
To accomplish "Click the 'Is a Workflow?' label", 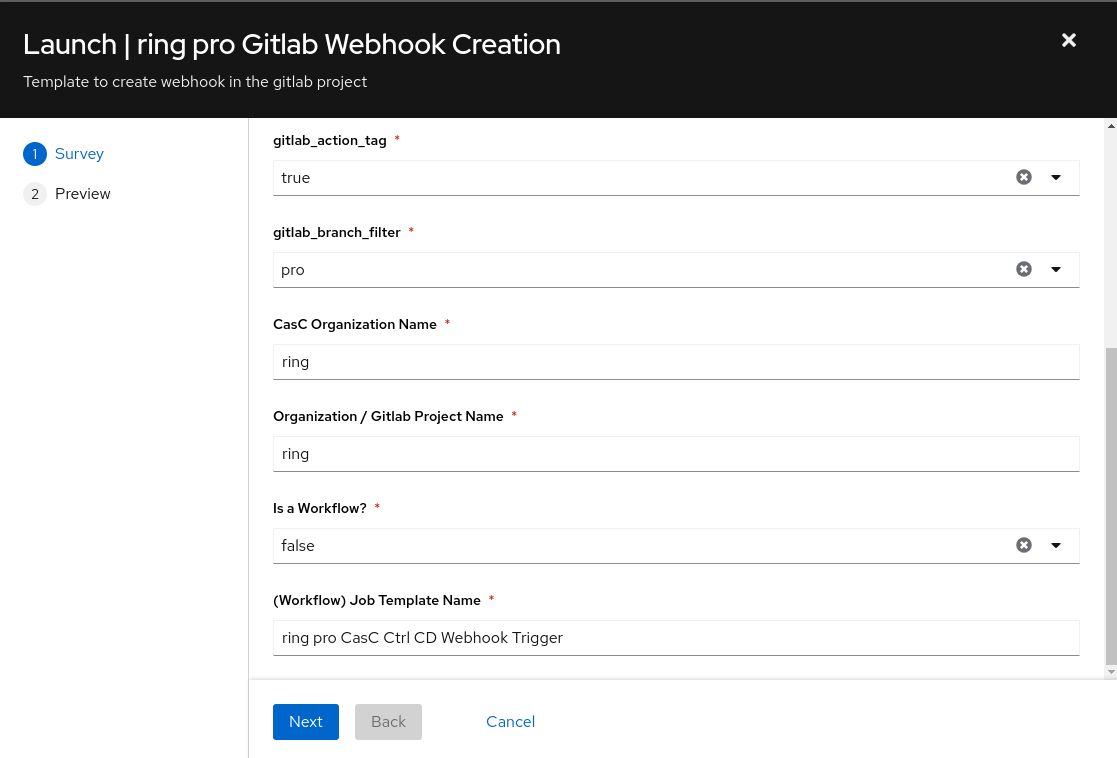I will tap(320, 508).
